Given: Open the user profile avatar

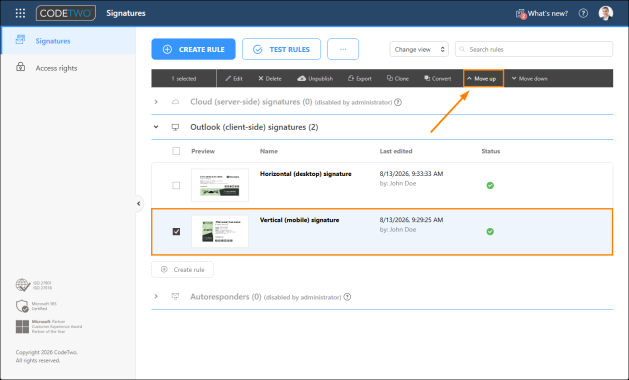Looking at the screenshot, I should point(606,13).
